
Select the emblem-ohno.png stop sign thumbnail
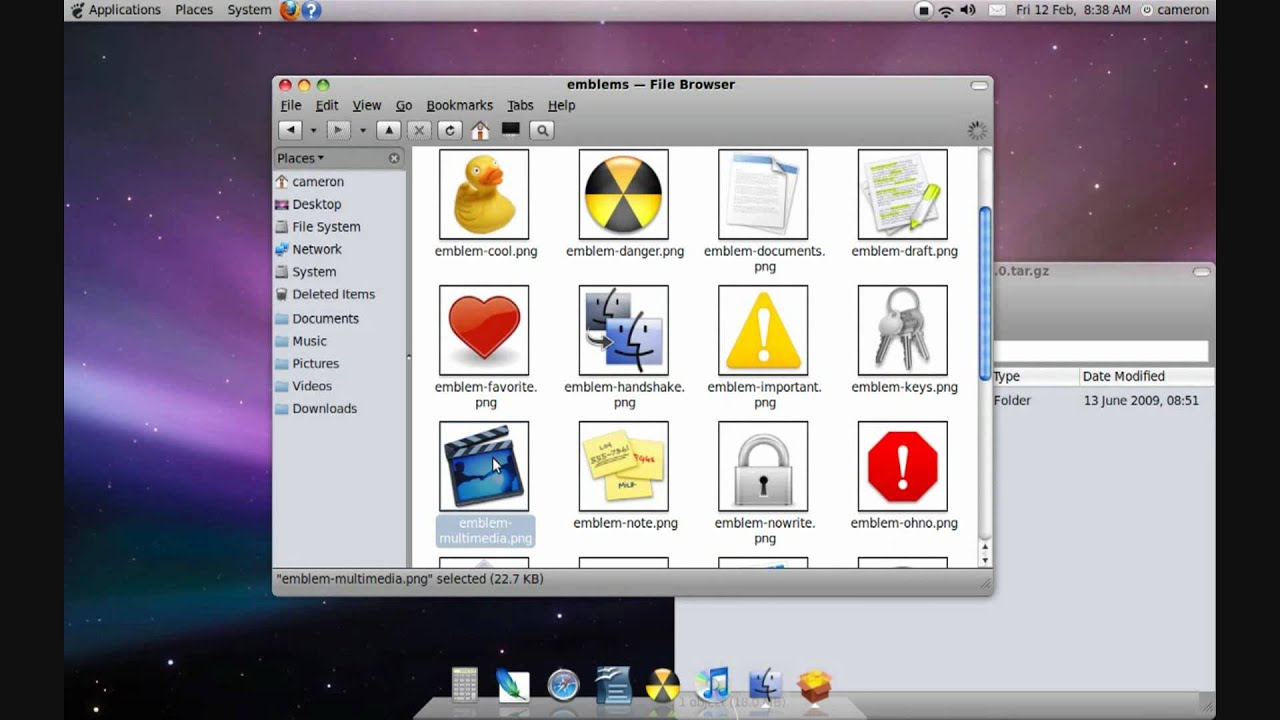(x=902, y=466)
